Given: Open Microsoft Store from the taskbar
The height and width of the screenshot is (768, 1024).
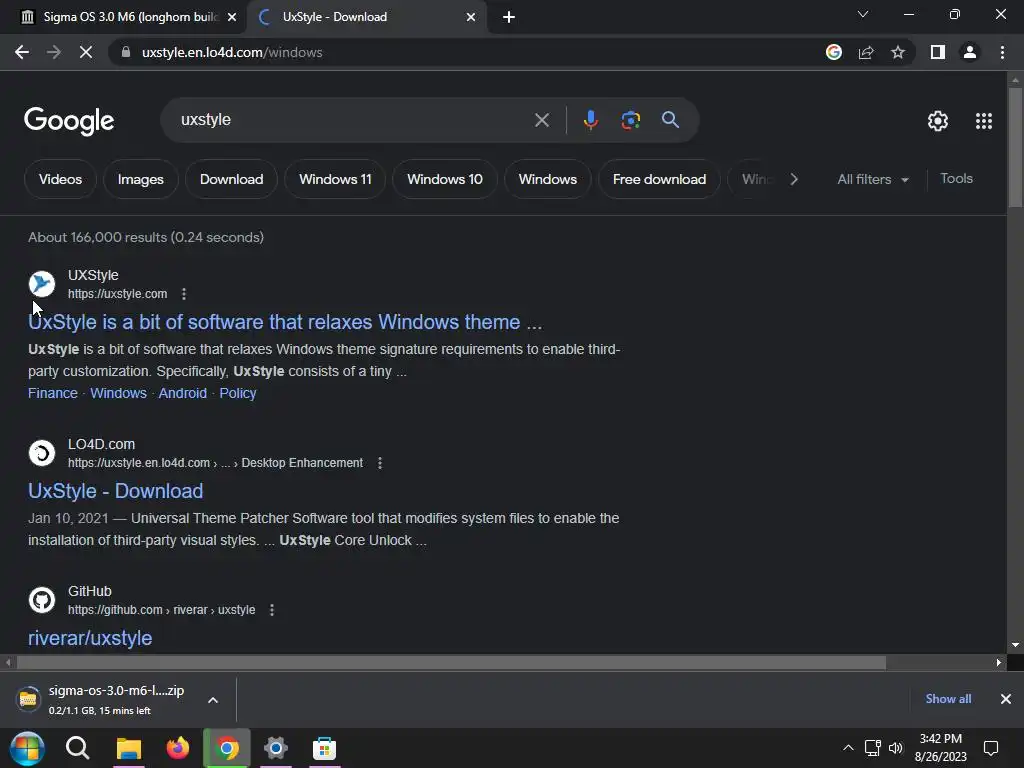Looking at the screenshot, I should pos(324,748).
